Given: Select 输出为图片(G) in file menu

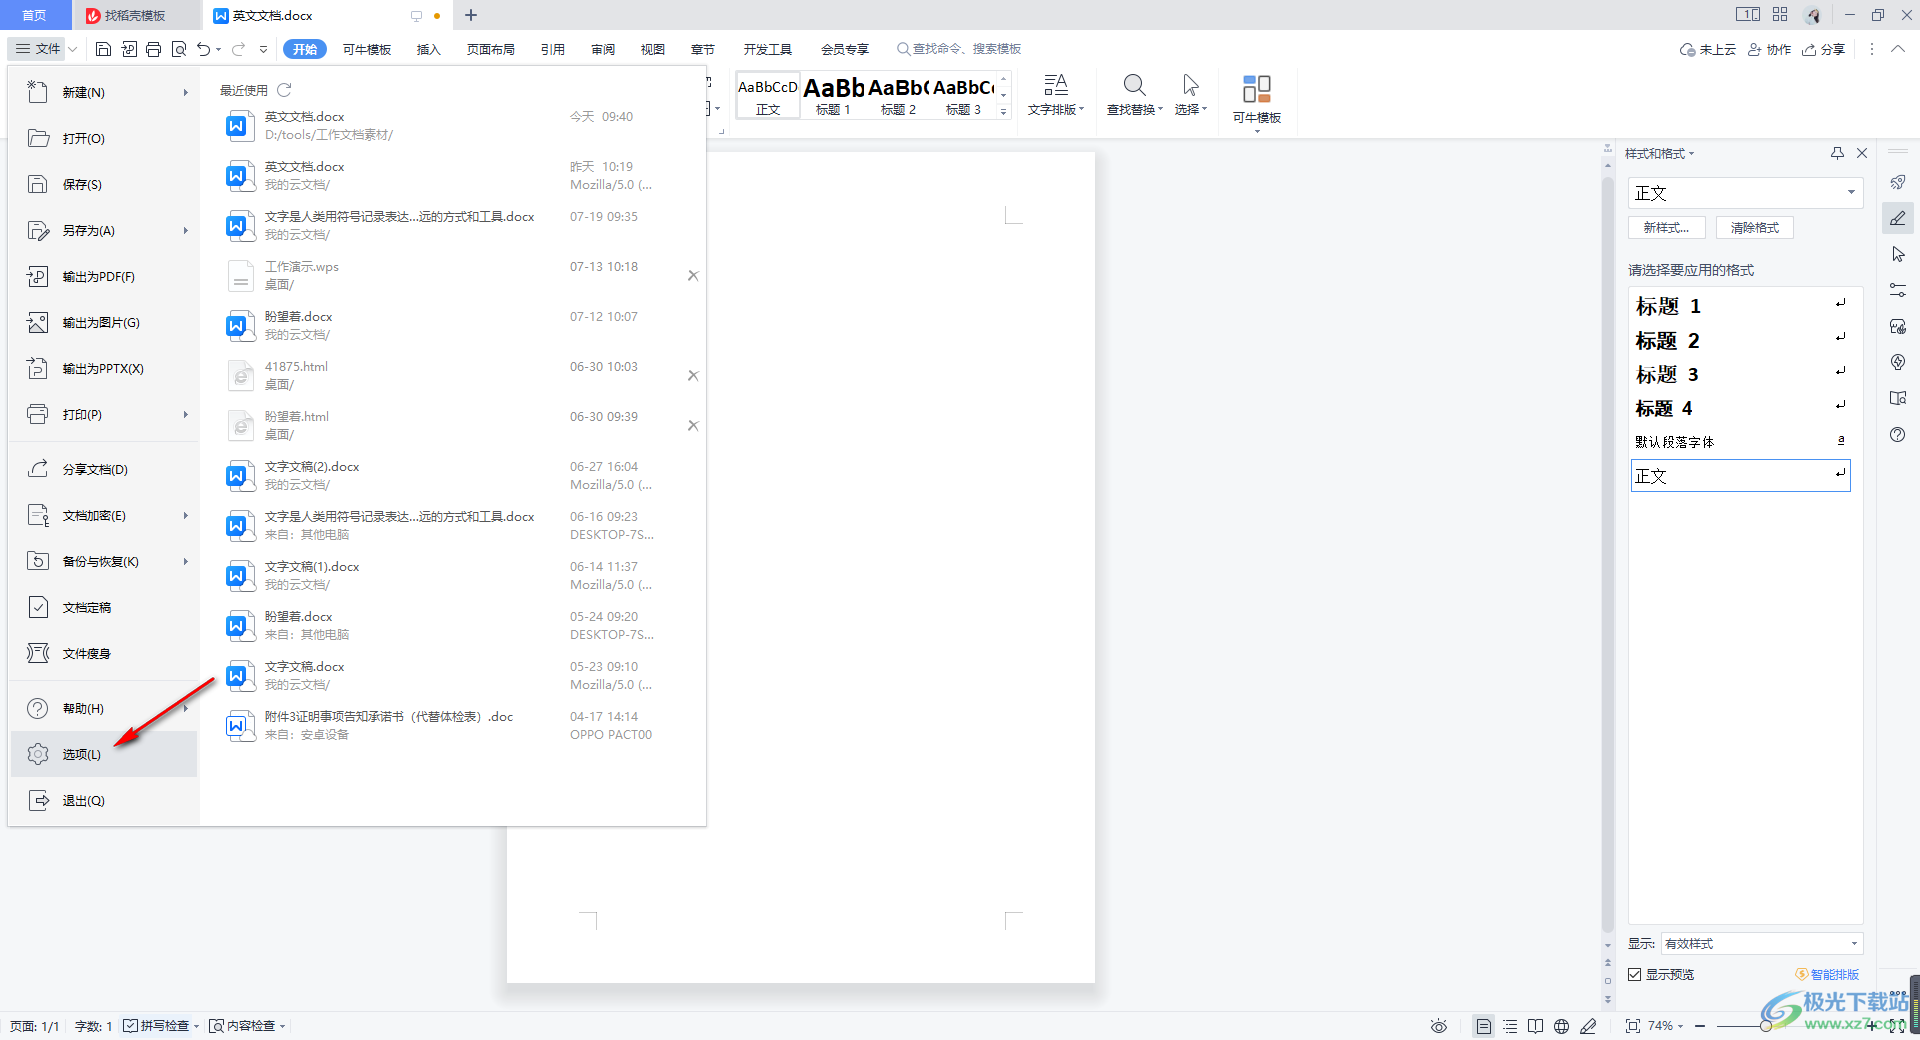Looking at the screenshot, I should coord(103,322).
